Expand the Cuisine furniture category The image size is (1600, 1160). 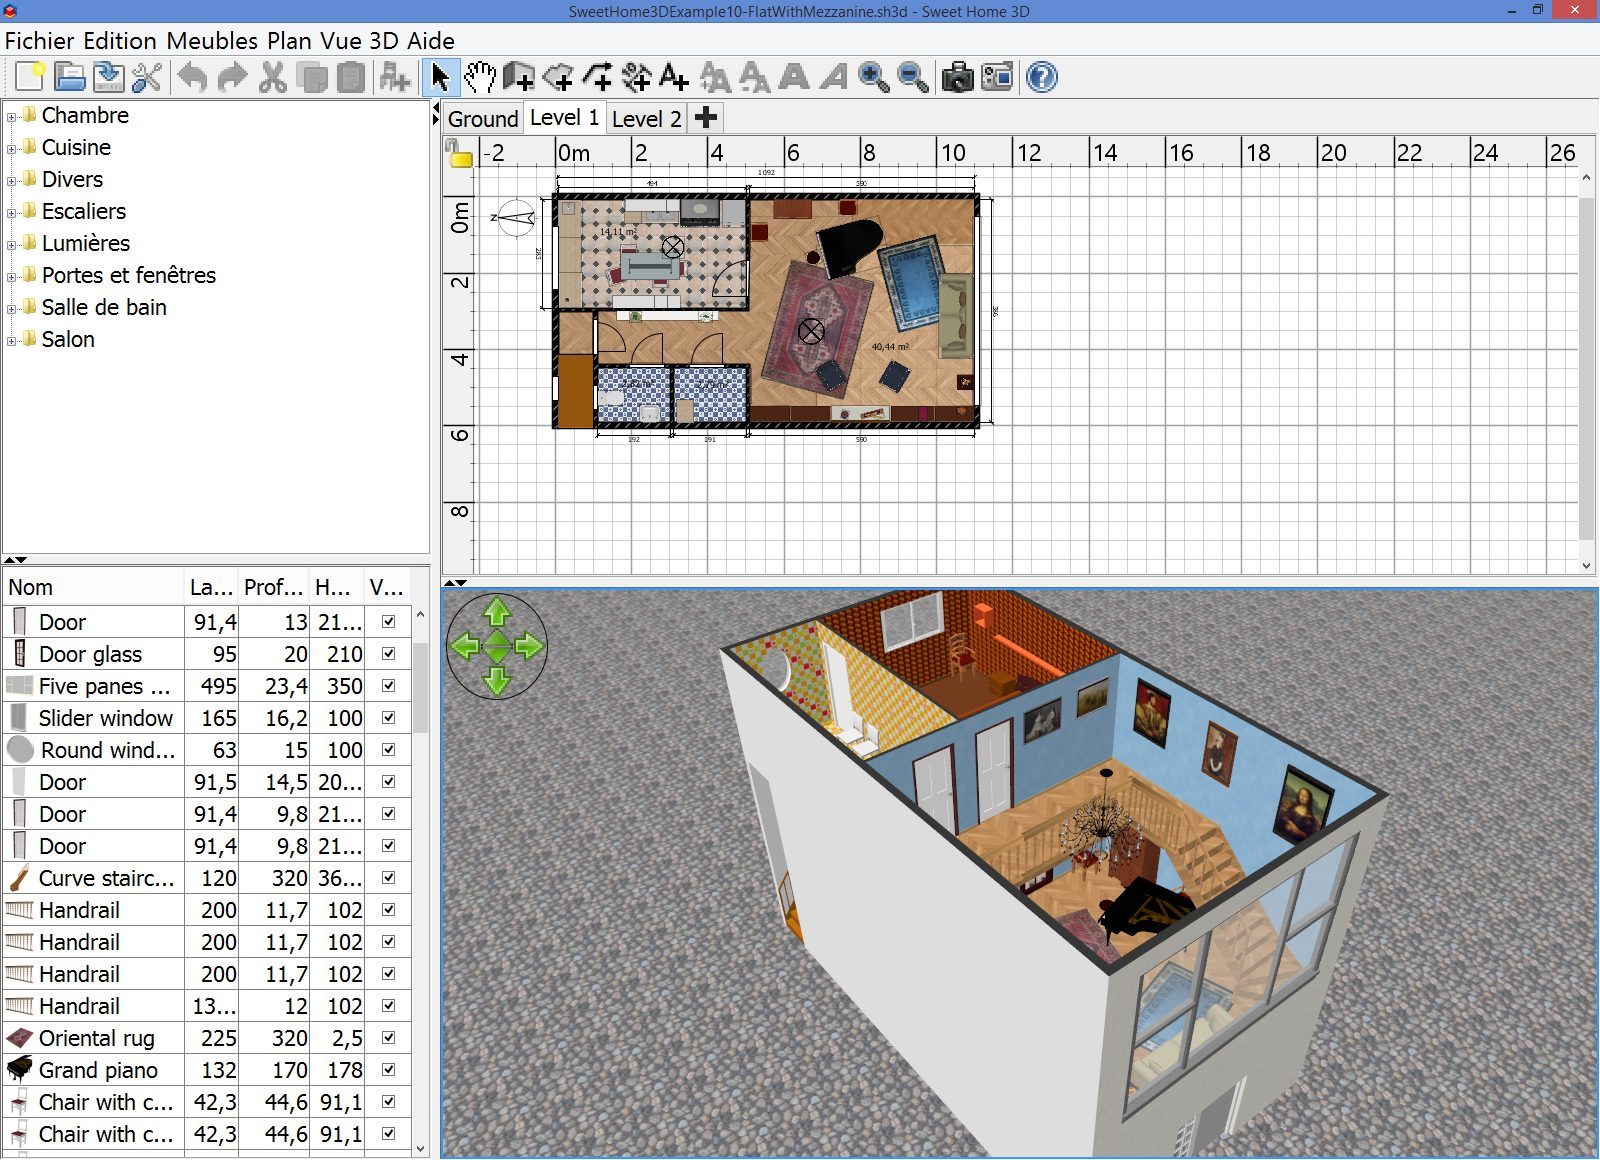click(x=12, y=148)
